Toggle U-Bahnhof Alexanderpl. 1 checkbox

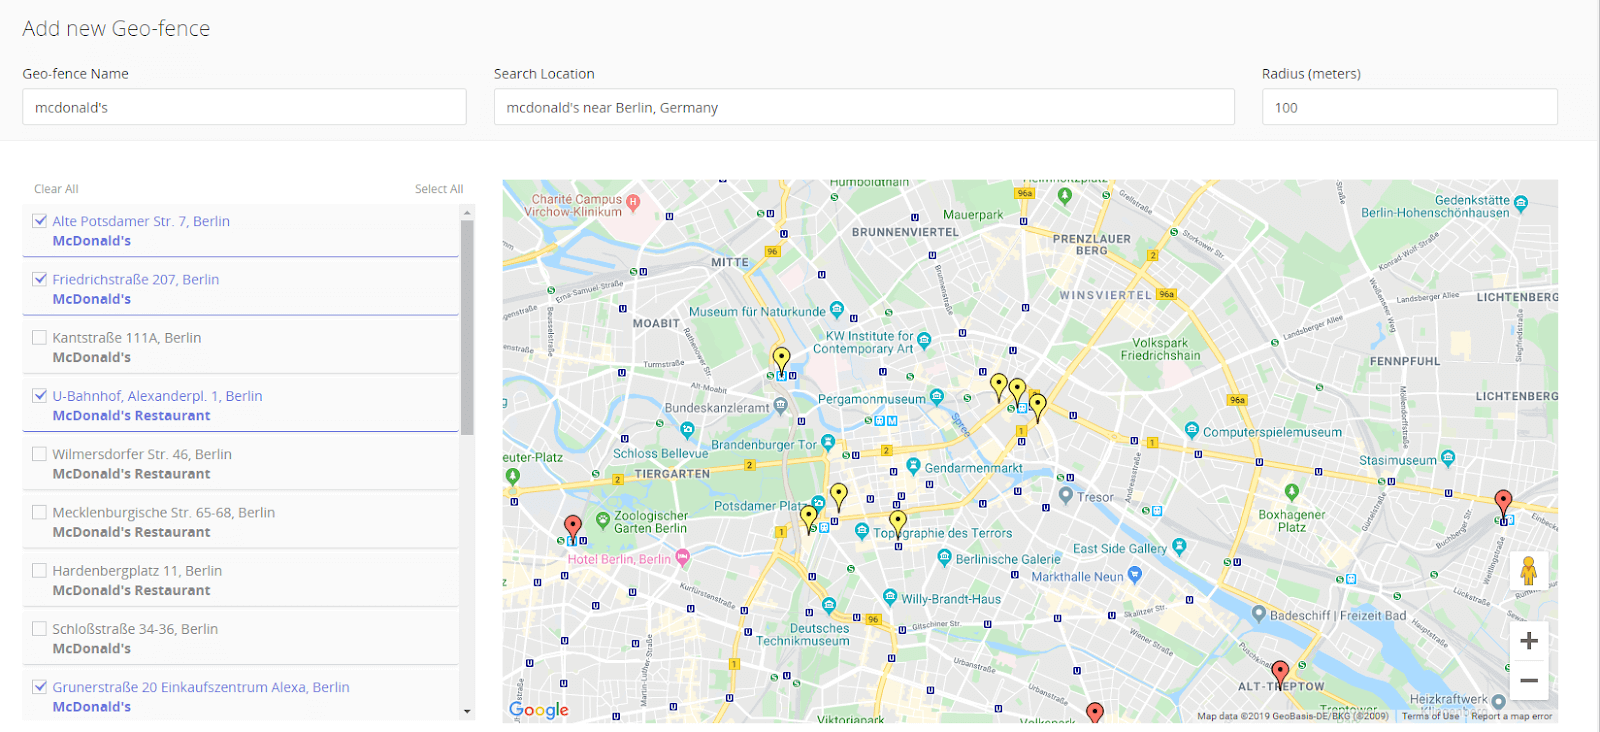(x=40, y=395)
